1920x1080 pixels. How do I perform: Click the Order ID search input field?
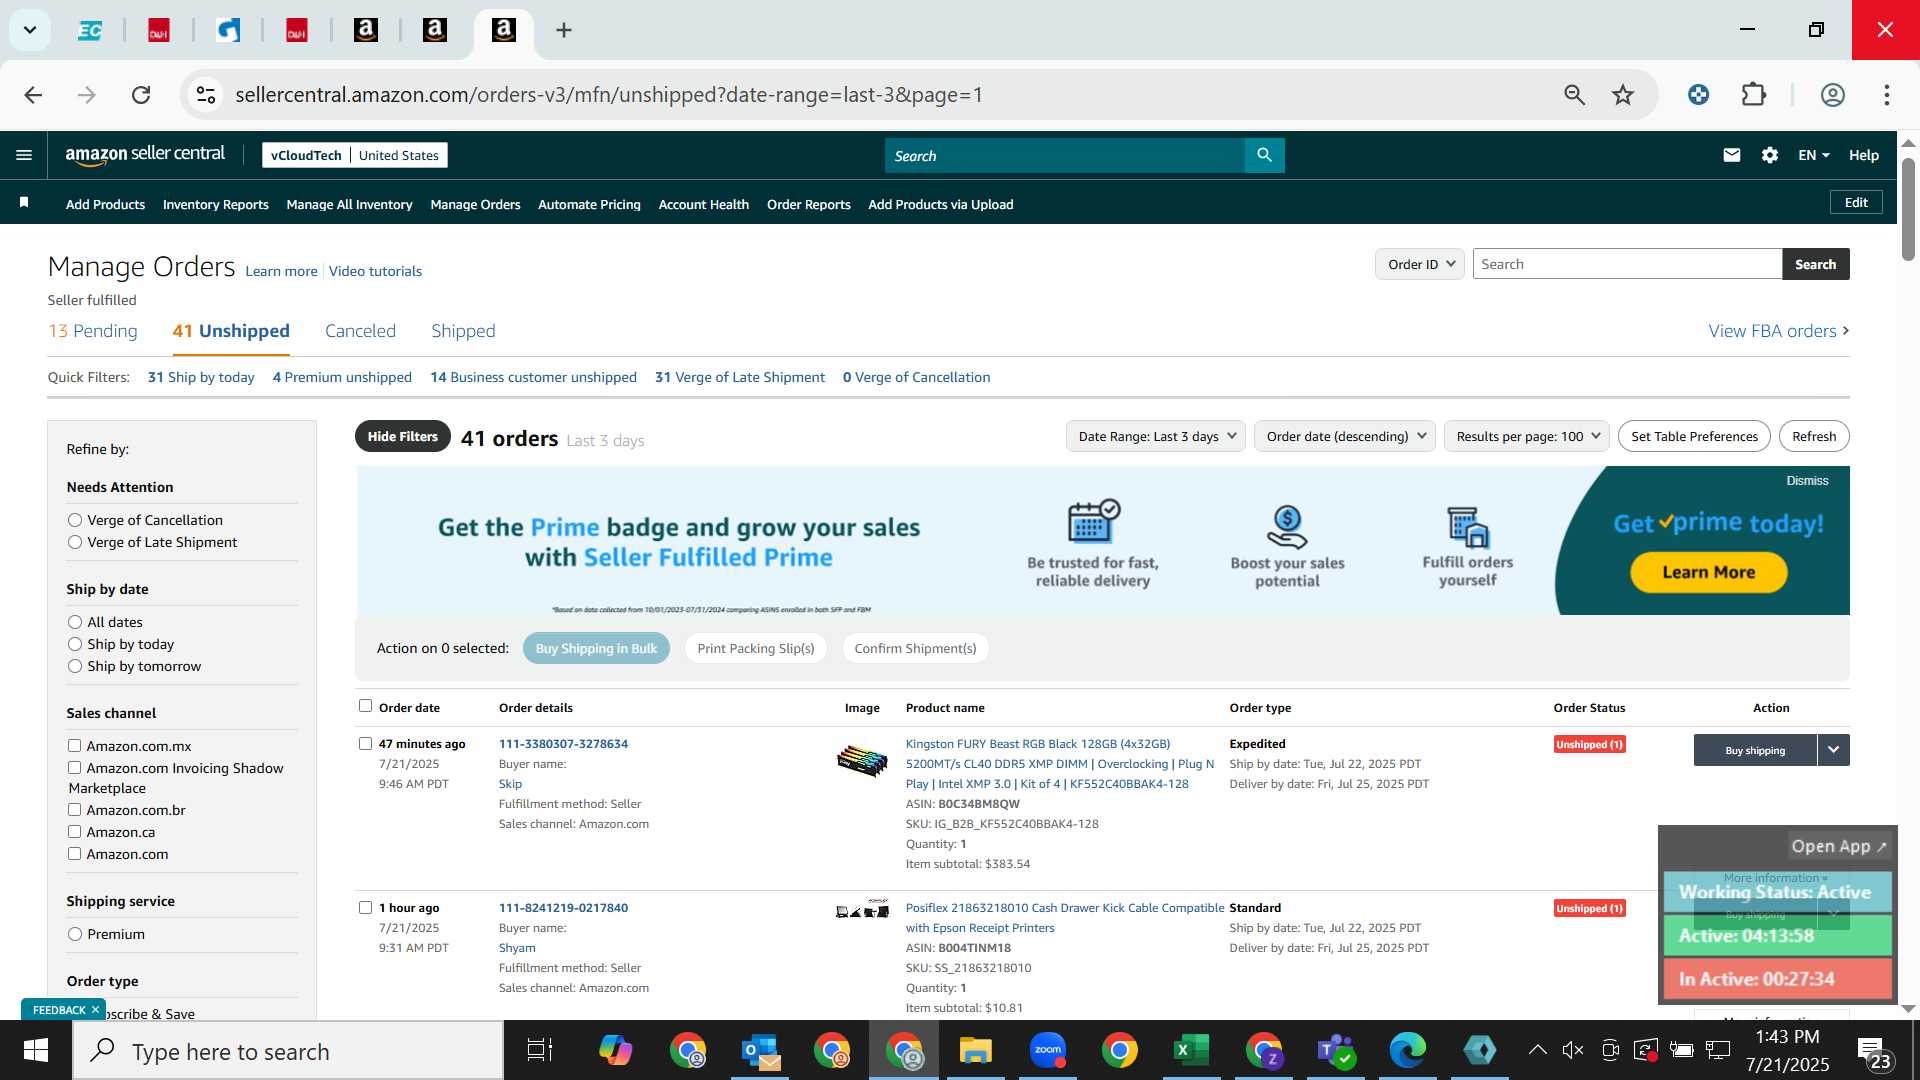[1627, 264]
